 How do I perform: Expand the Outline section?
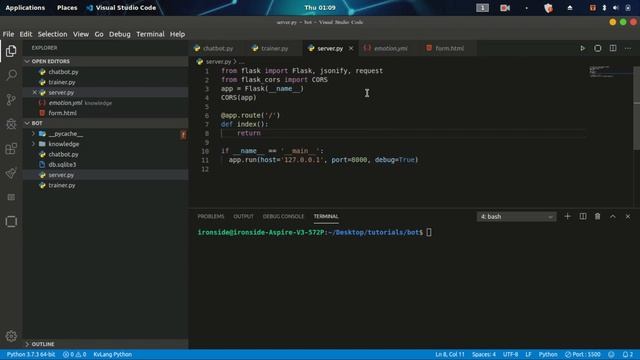pos(105,344)
